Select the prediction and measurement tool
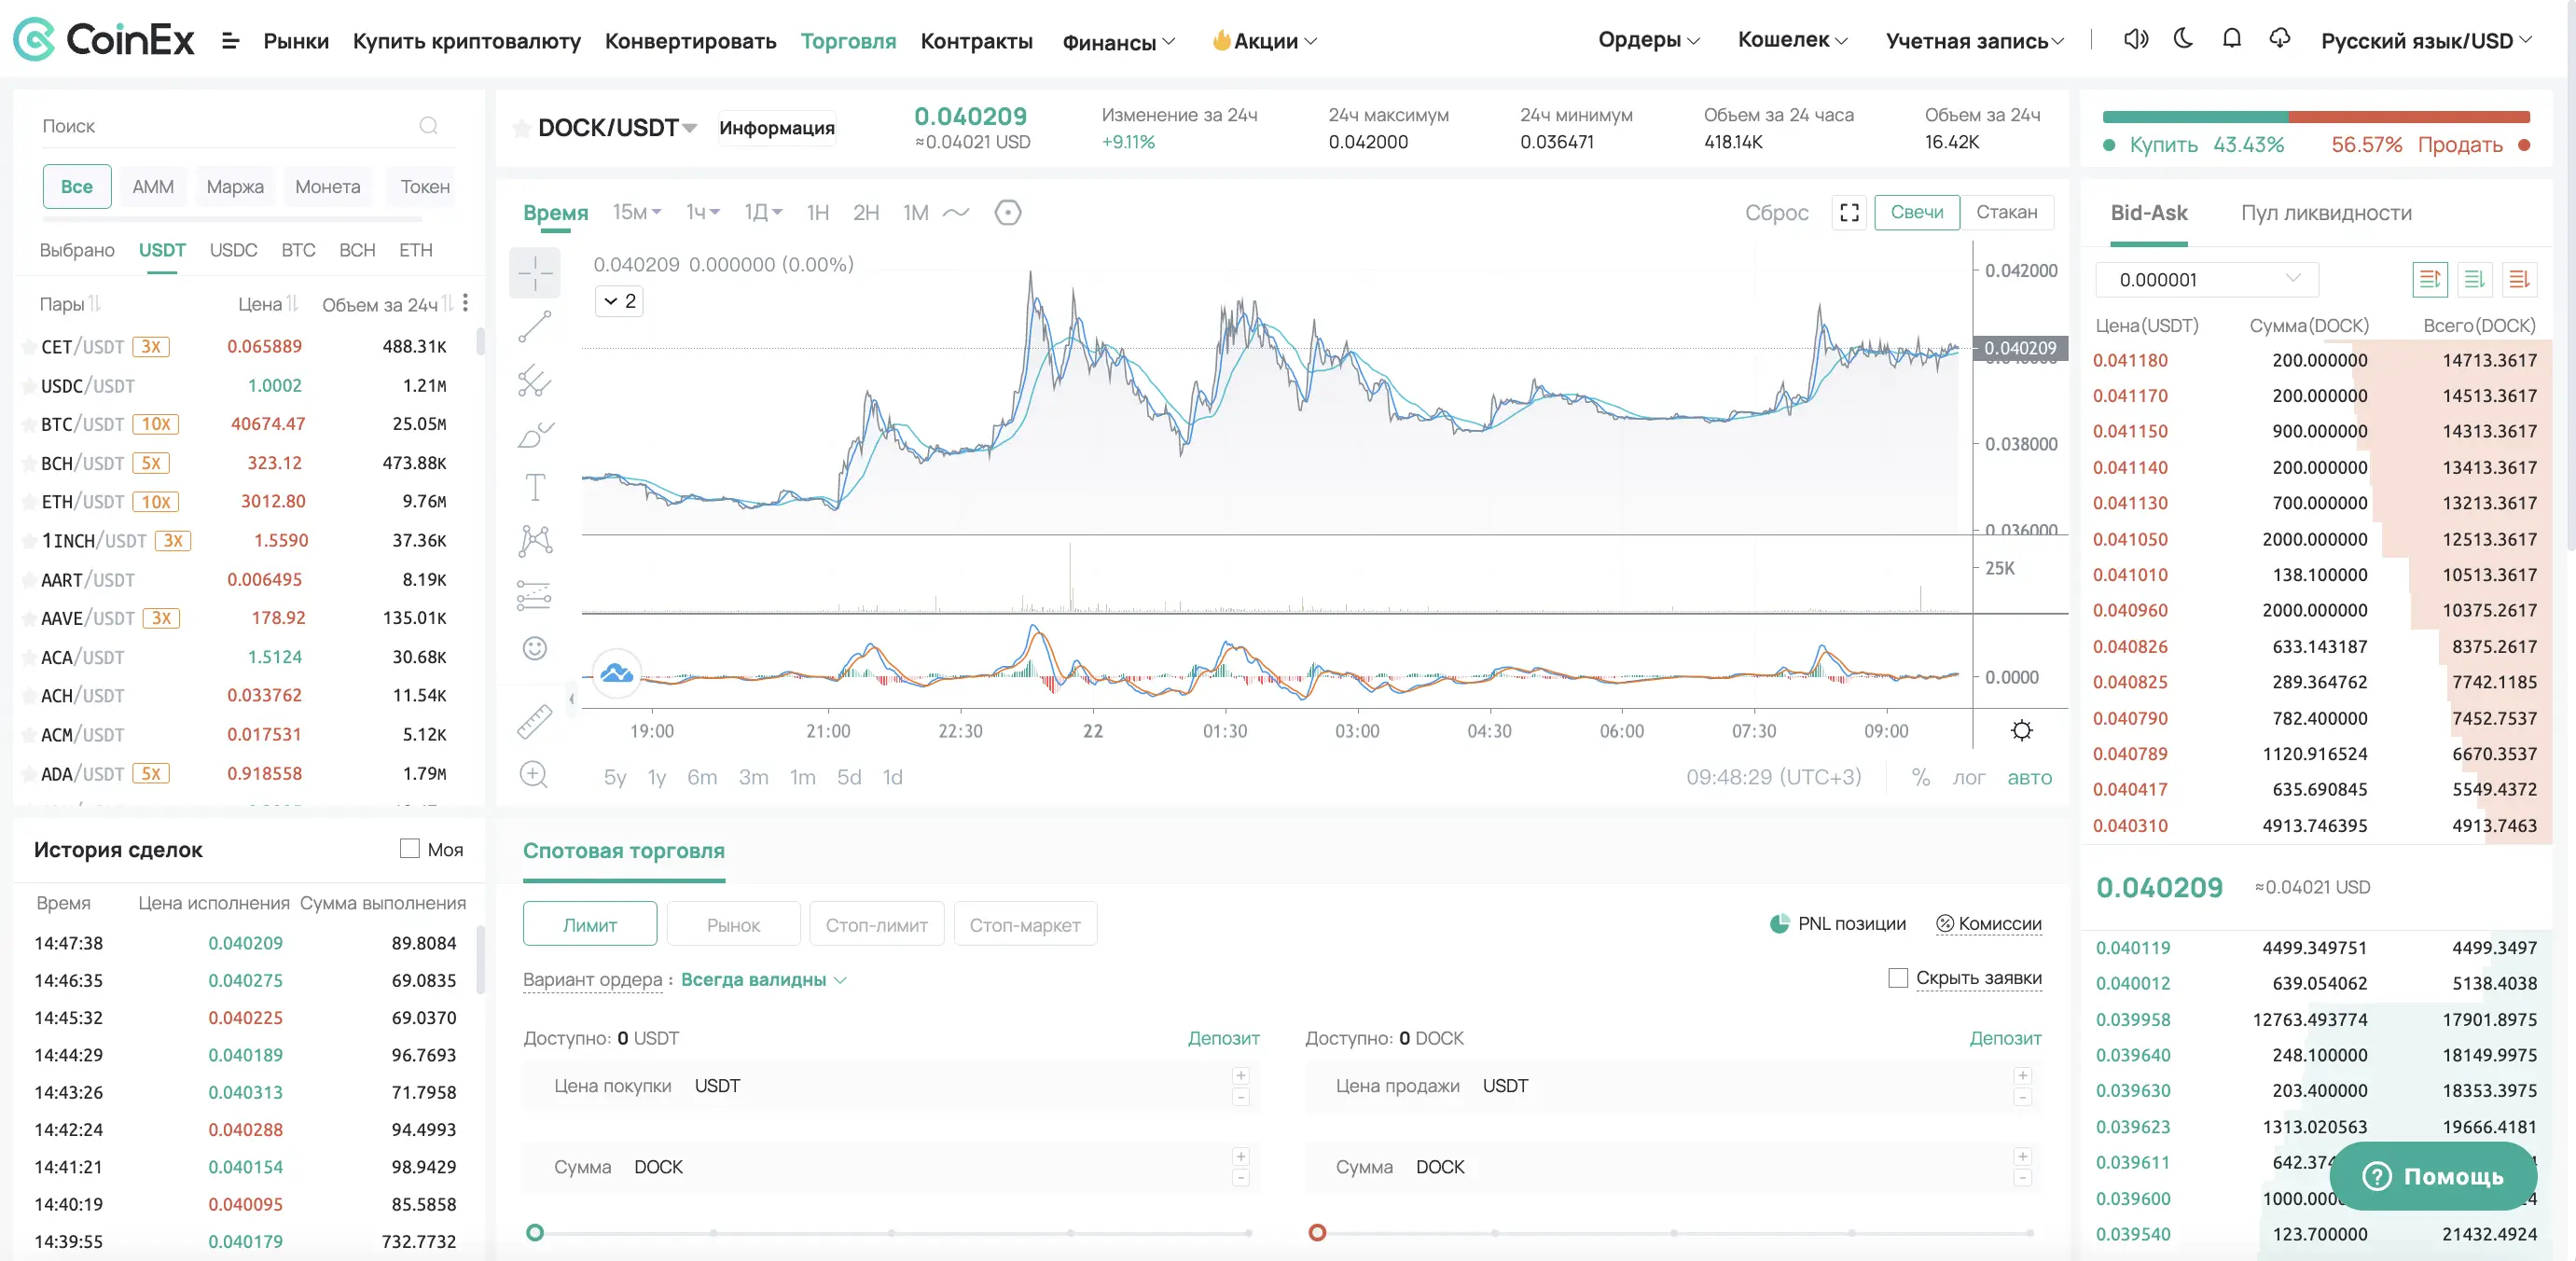 point(534,595)
